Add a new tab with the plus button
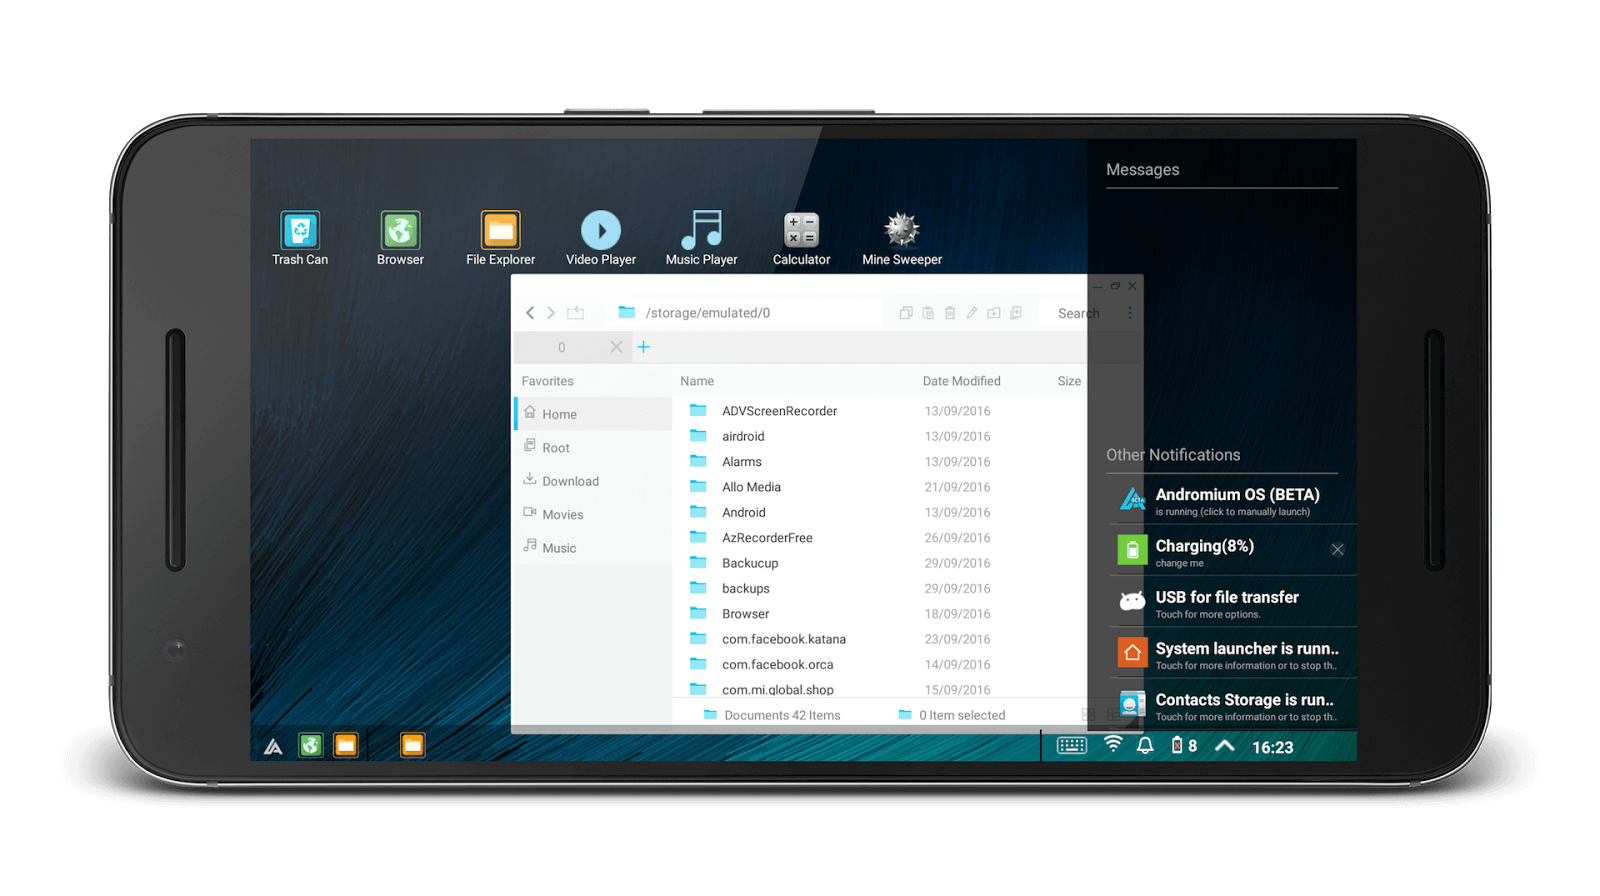The image size is (1600, 896). coord(644,347)
